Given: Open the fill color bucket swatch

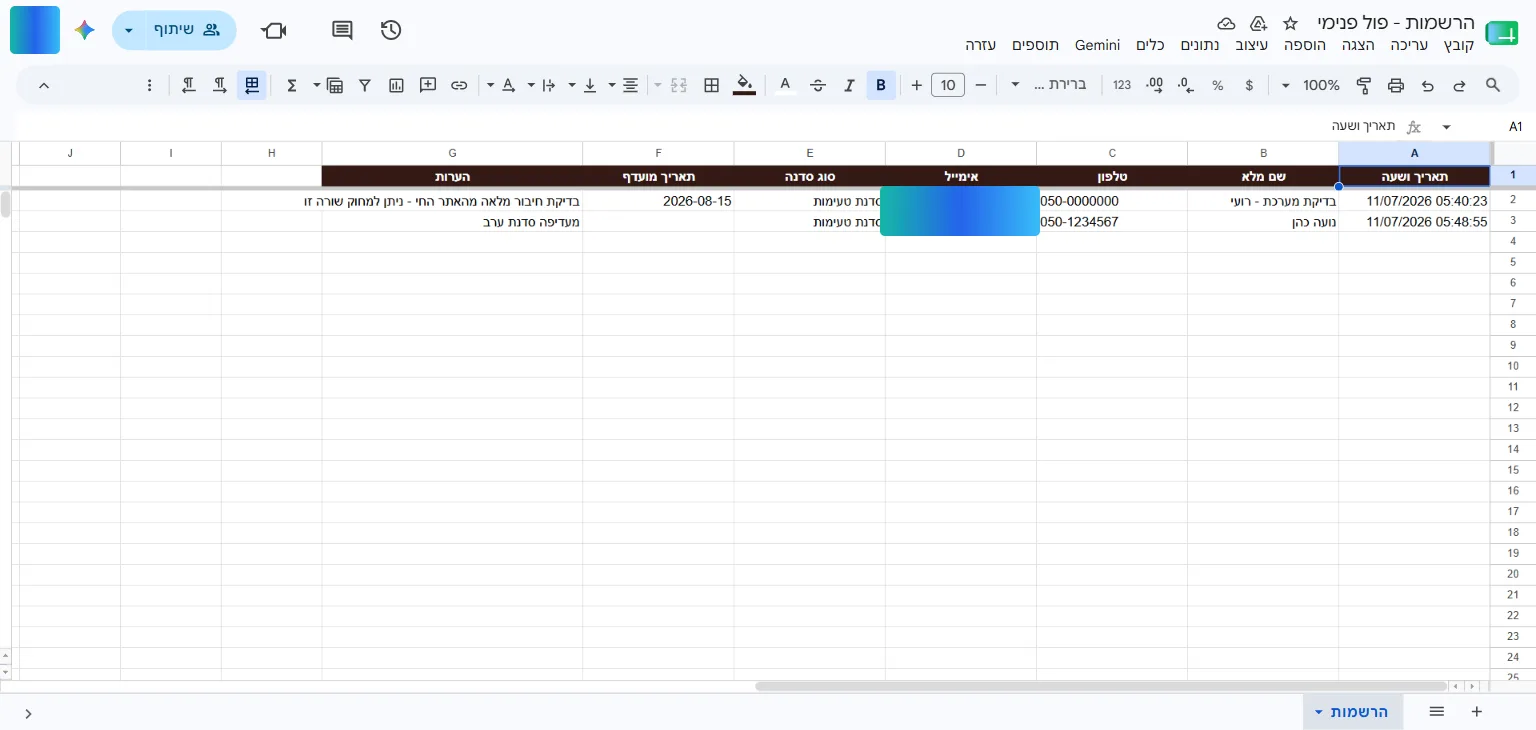Looking at the screenshot, I should 744,86.
